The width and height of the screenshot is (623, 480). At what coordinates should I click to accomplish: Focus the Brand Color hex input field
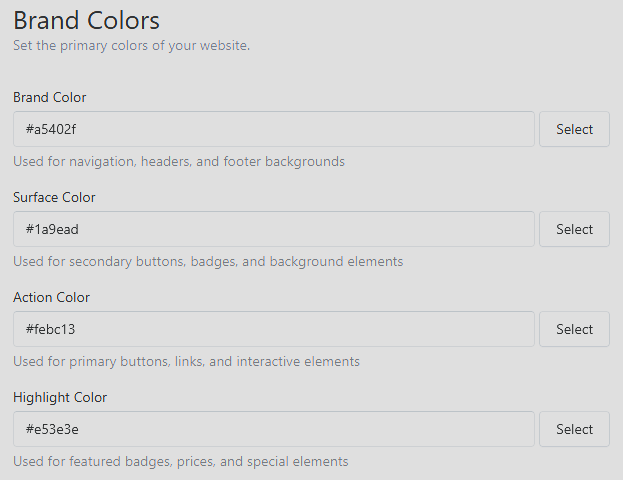274,129
